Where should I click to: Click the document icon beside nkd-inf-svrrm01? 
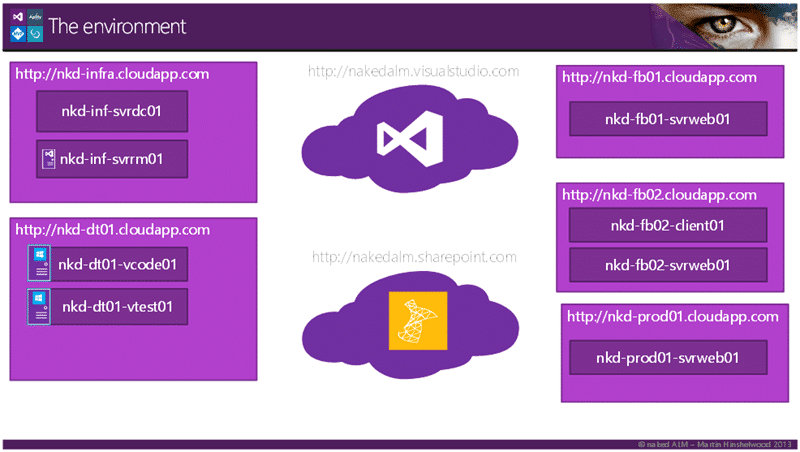(48, 159)
